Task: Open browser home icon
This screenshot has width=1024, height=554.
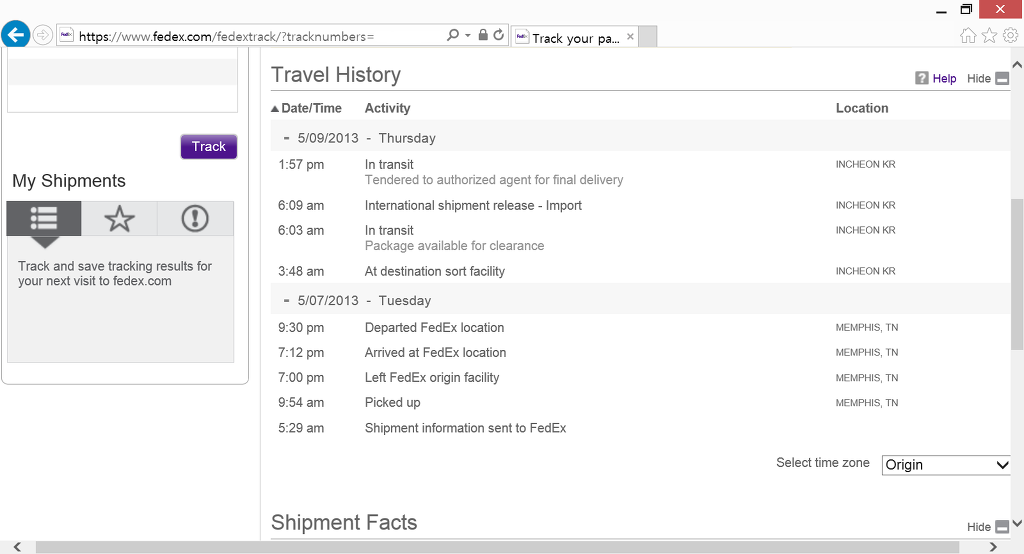Action: (967, 36)
